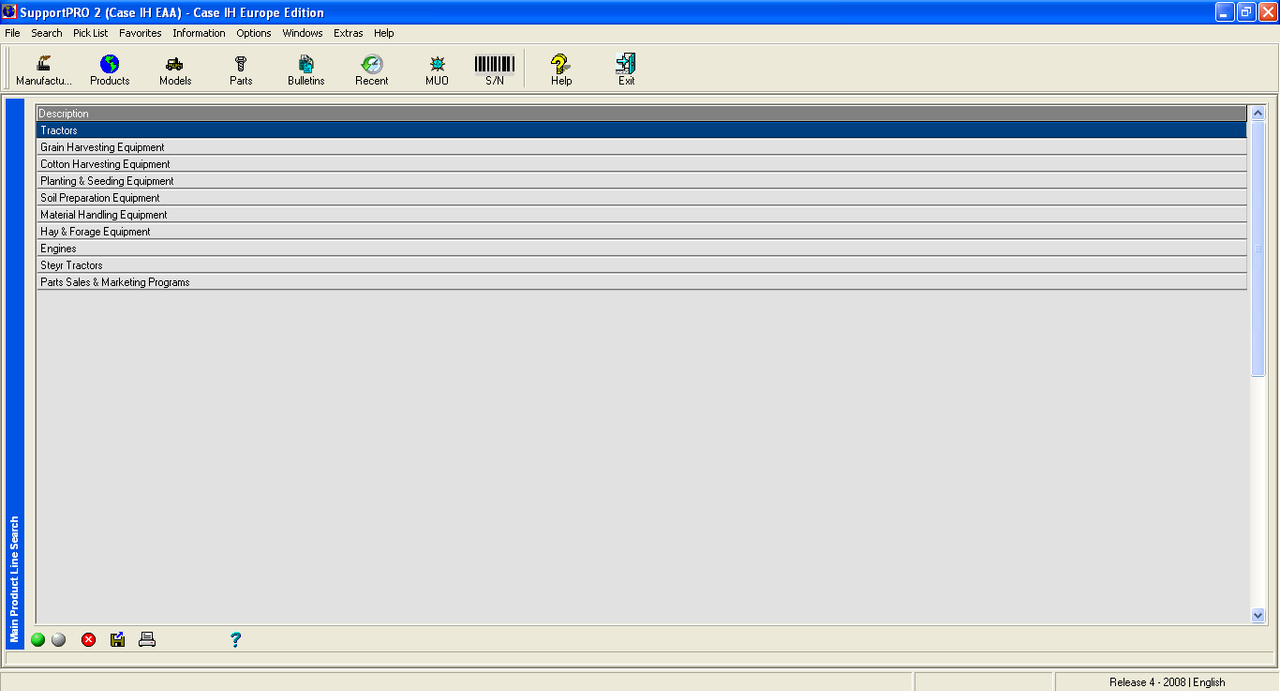Click the blue question mark icon

235,640
